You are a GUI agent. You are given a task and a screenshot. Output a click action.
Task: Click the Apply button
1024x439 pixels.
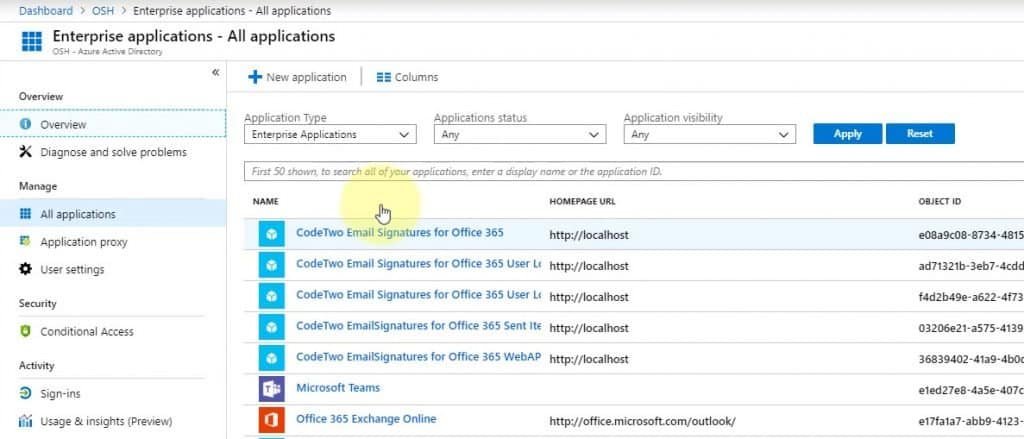pos(848,134)
